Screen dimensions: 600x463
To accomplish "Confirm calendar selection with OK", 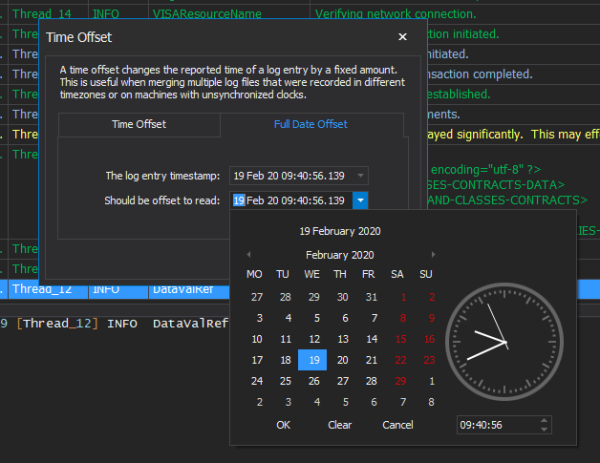I will point(283,425).
